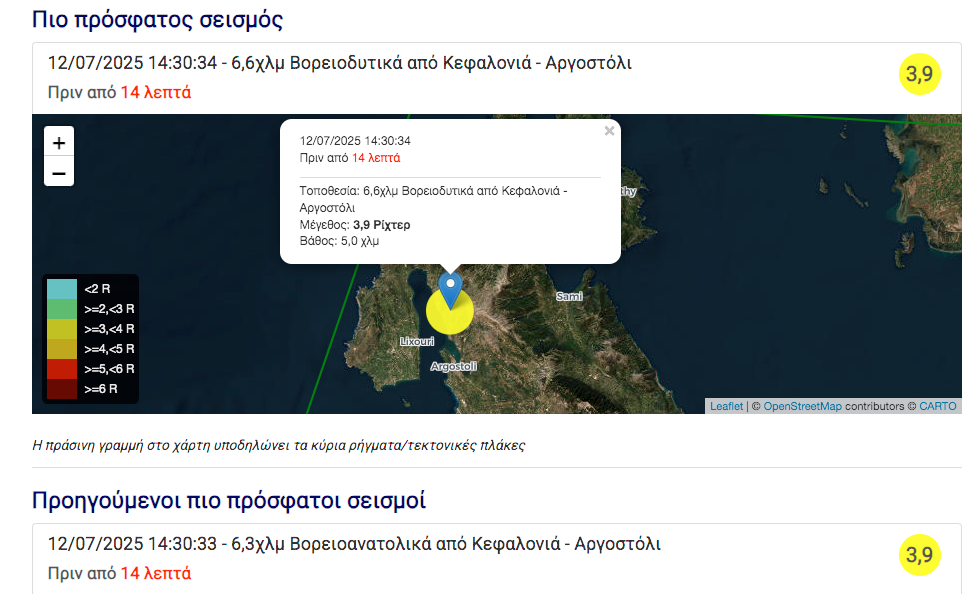
Task: Close the earthquake info popup
Action: (609, 131)
